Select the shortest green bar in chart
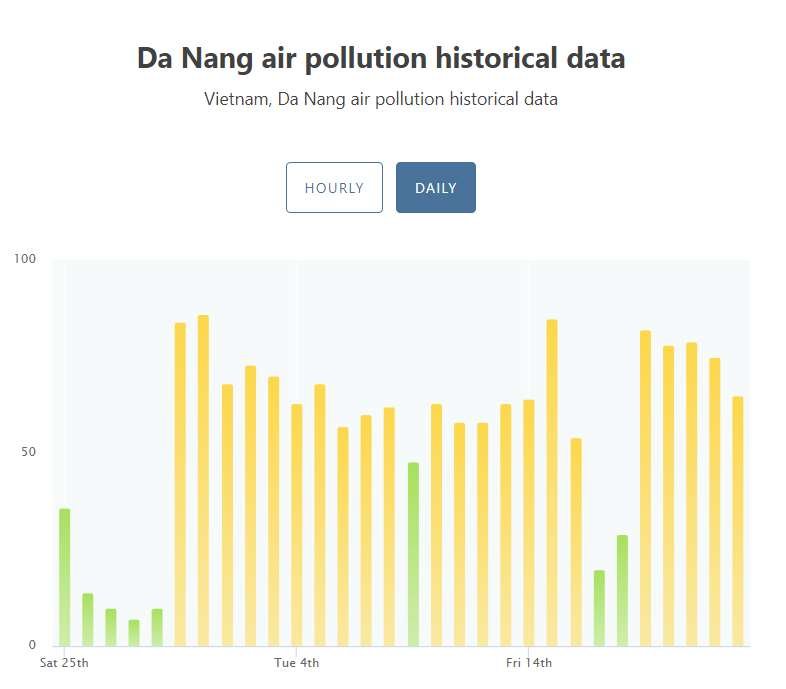Screen dimensions: 786x689 134,633
